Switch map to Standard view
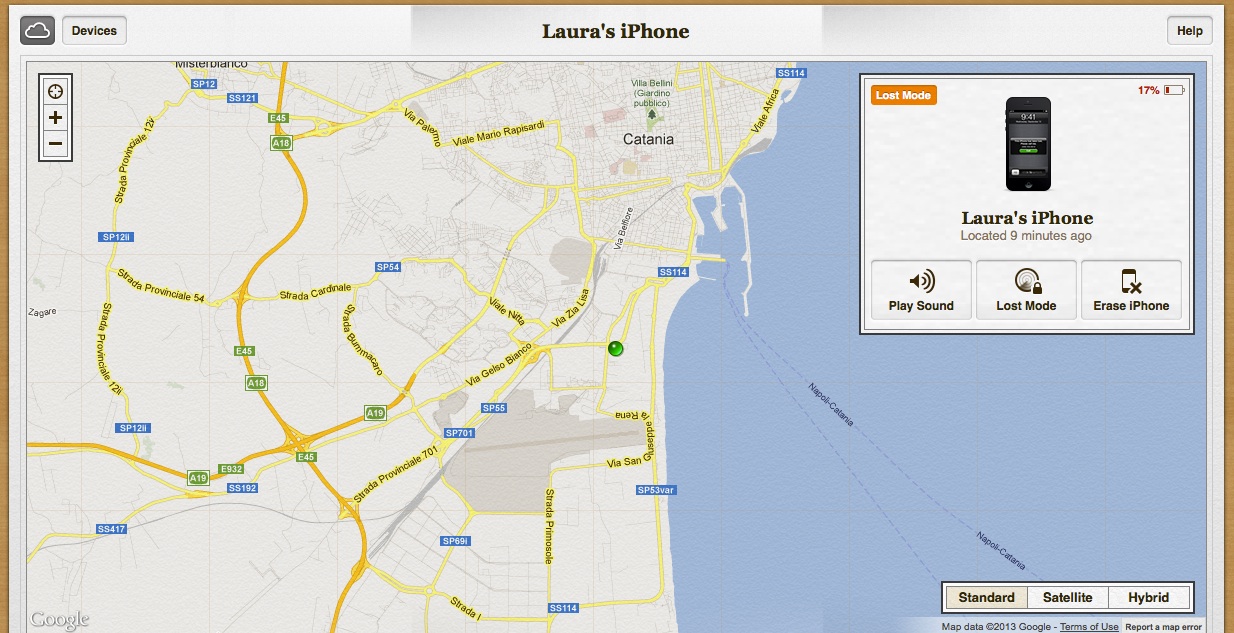Screen dimensions: 1234x633 tap(986, 598)
